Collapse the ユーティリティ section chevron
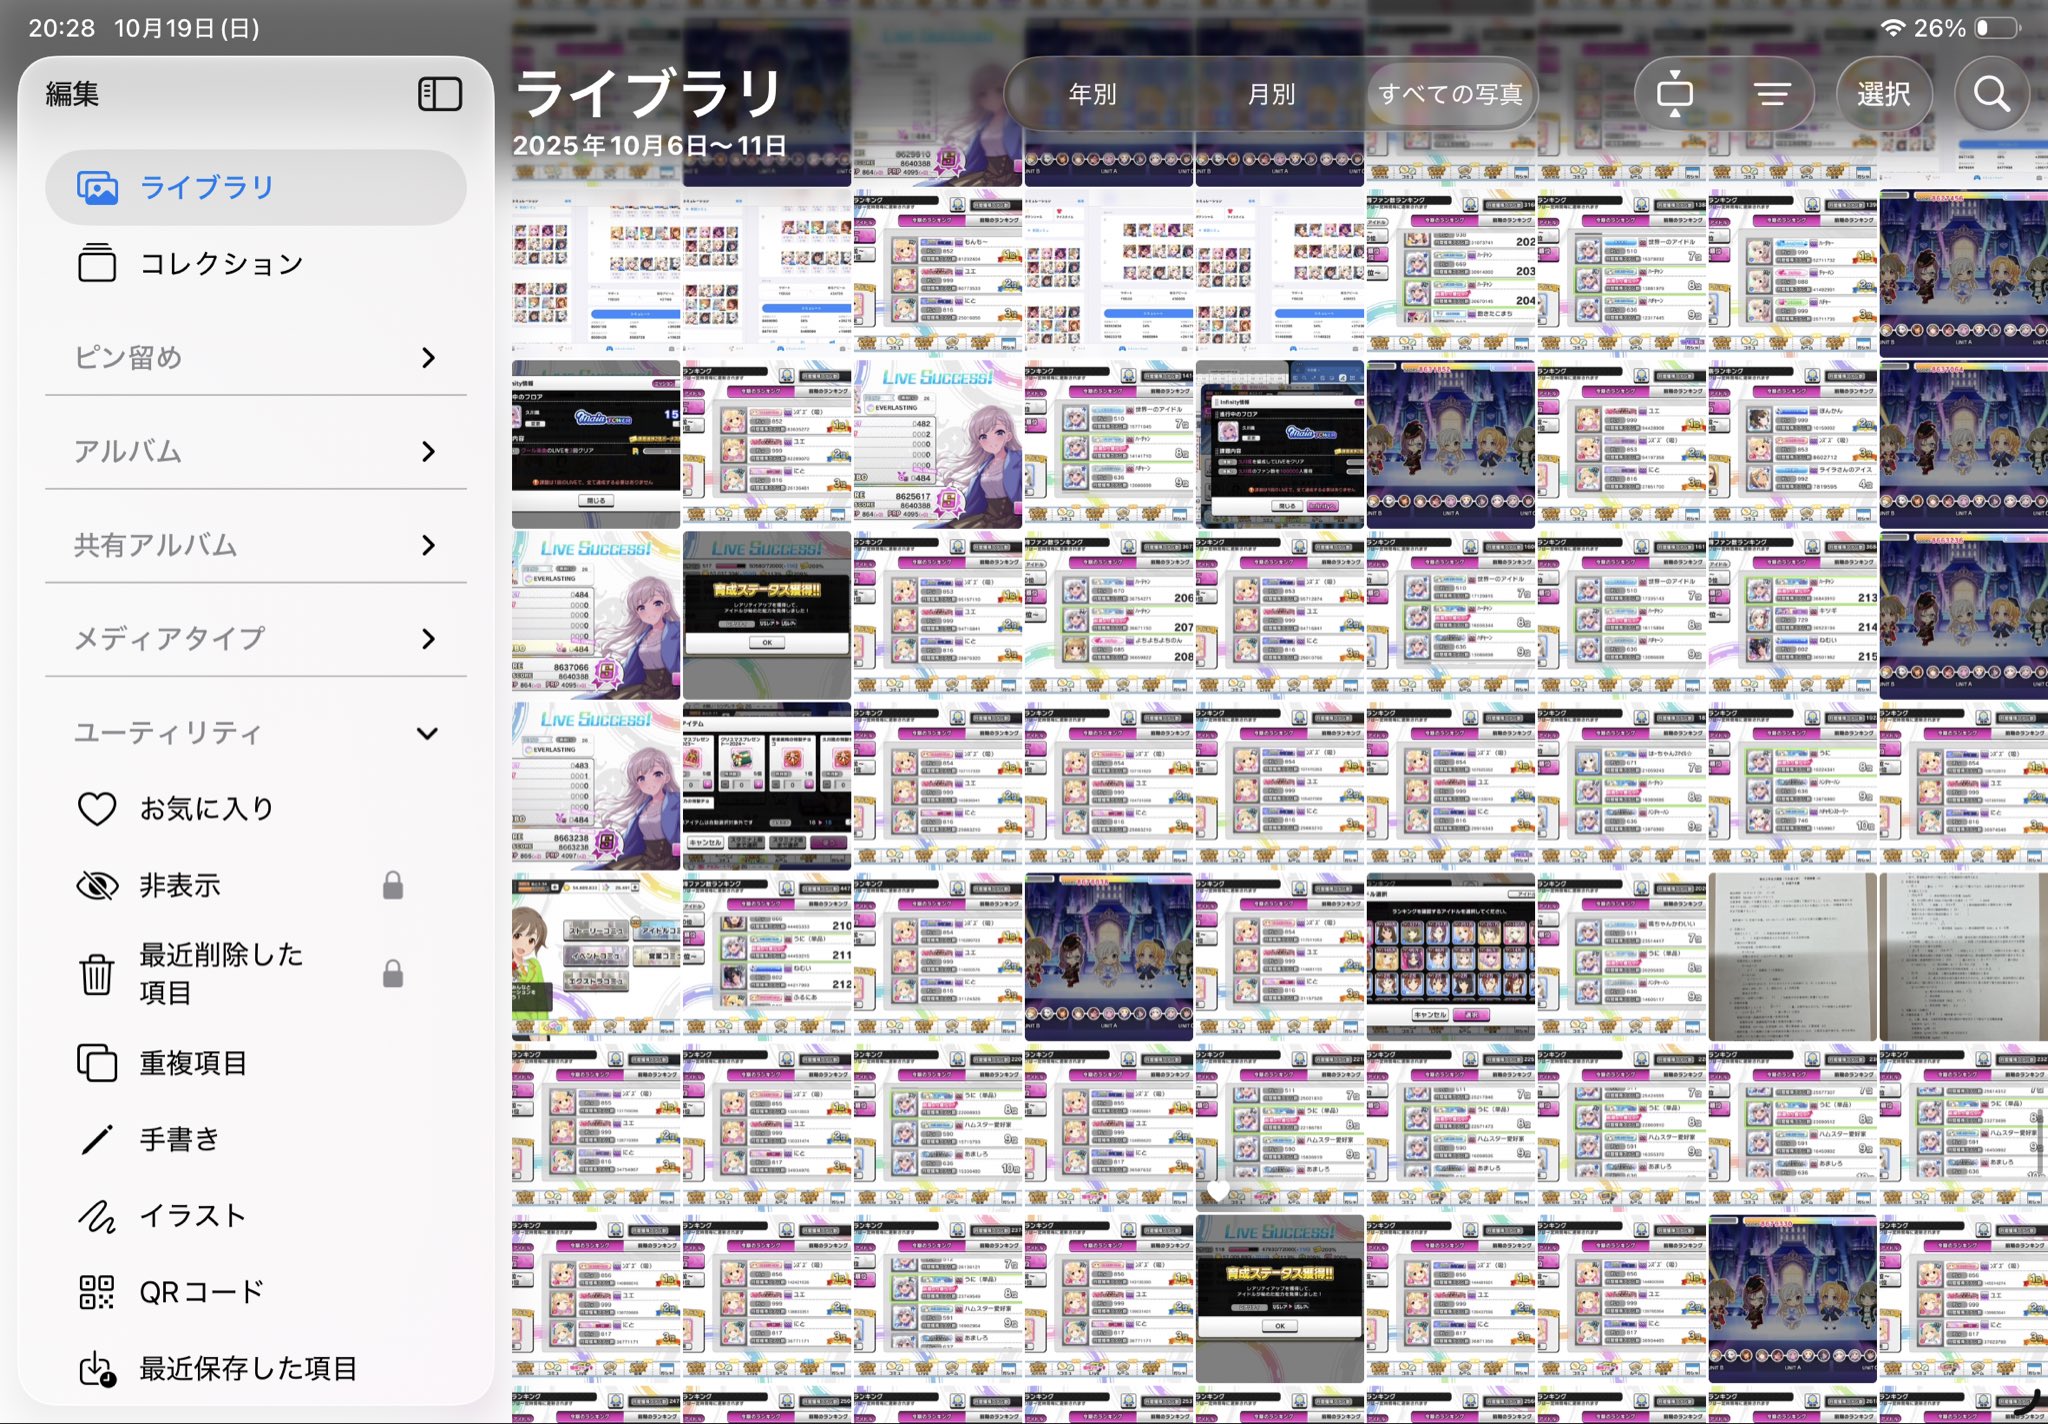Image resolution: width=2048 pixels, height=1424 pixels. pos(427,733)
